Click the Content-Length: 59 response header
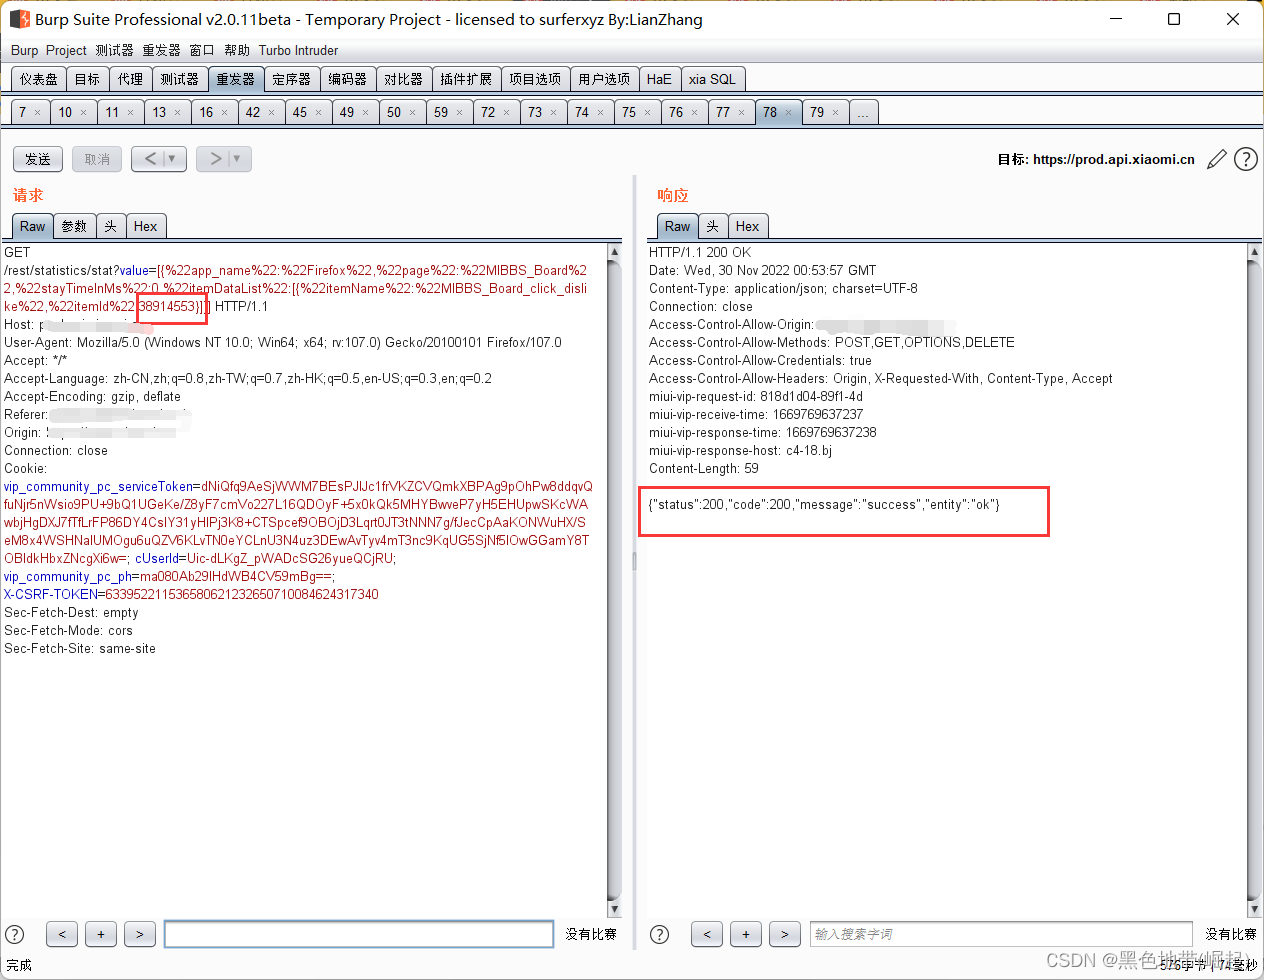This screenshot has width=1264, height=980. pos(704,468)
